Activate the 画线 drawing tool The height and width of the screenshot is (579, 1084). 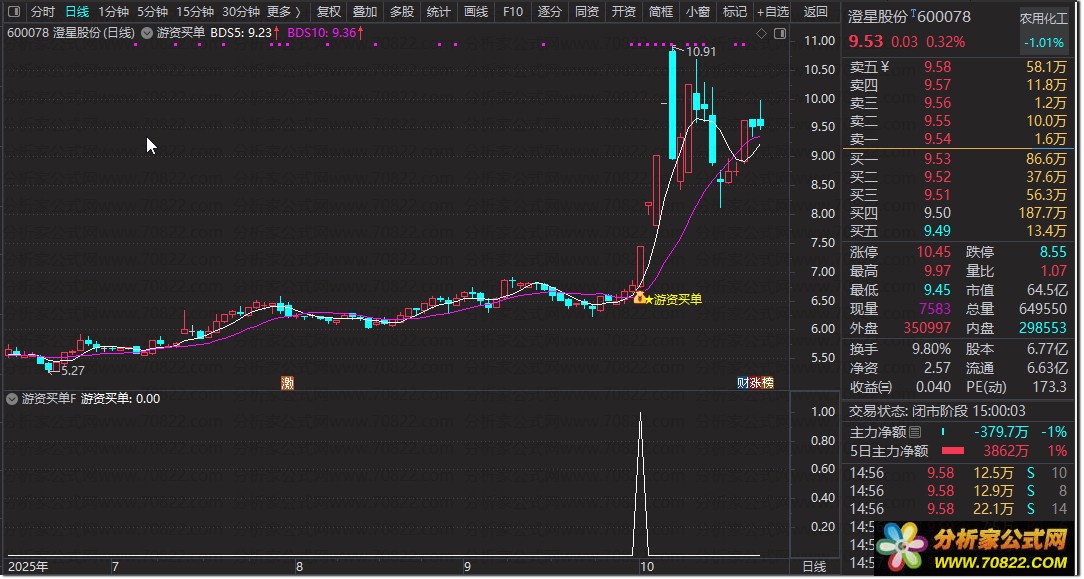pyautogui.click(x=476, y=12)
